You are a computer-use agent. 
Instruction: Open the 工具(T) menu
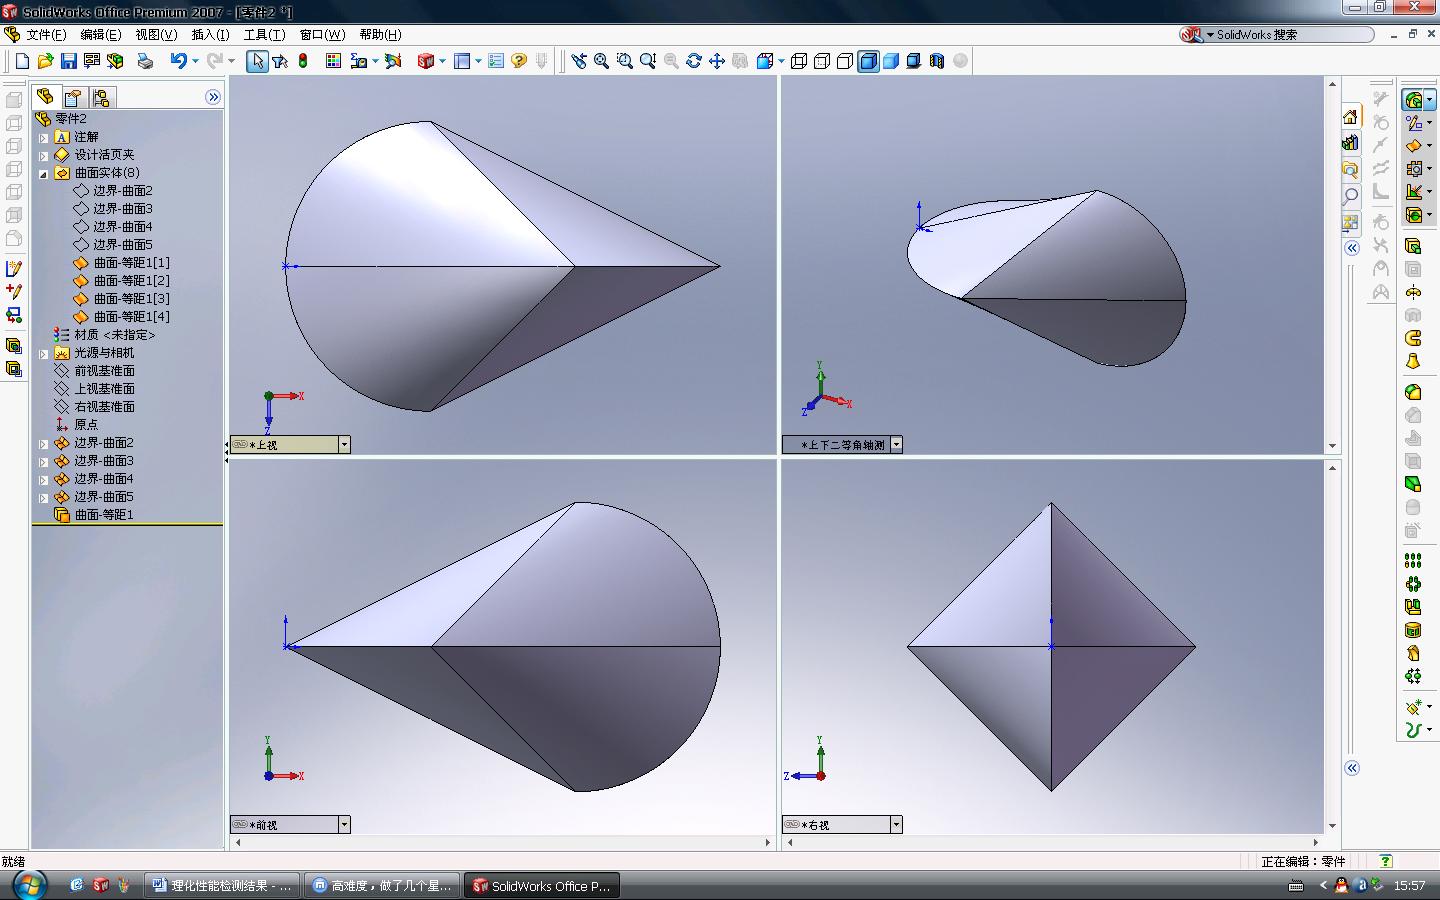coord(265,35)
